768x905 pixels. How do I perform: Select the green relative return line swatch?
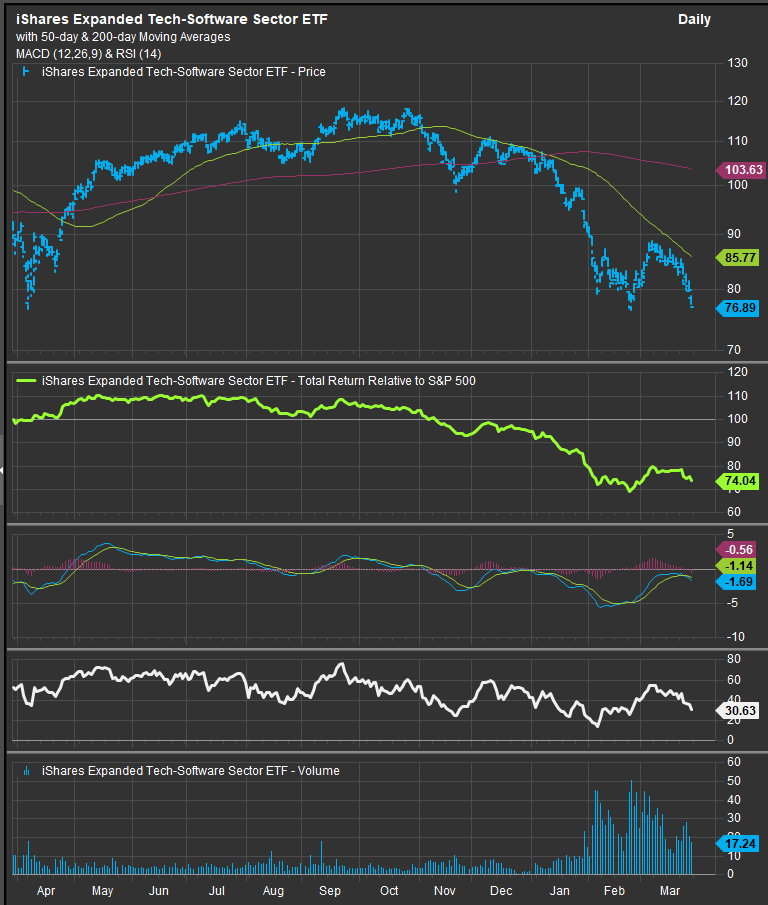(x=26, y=381)
